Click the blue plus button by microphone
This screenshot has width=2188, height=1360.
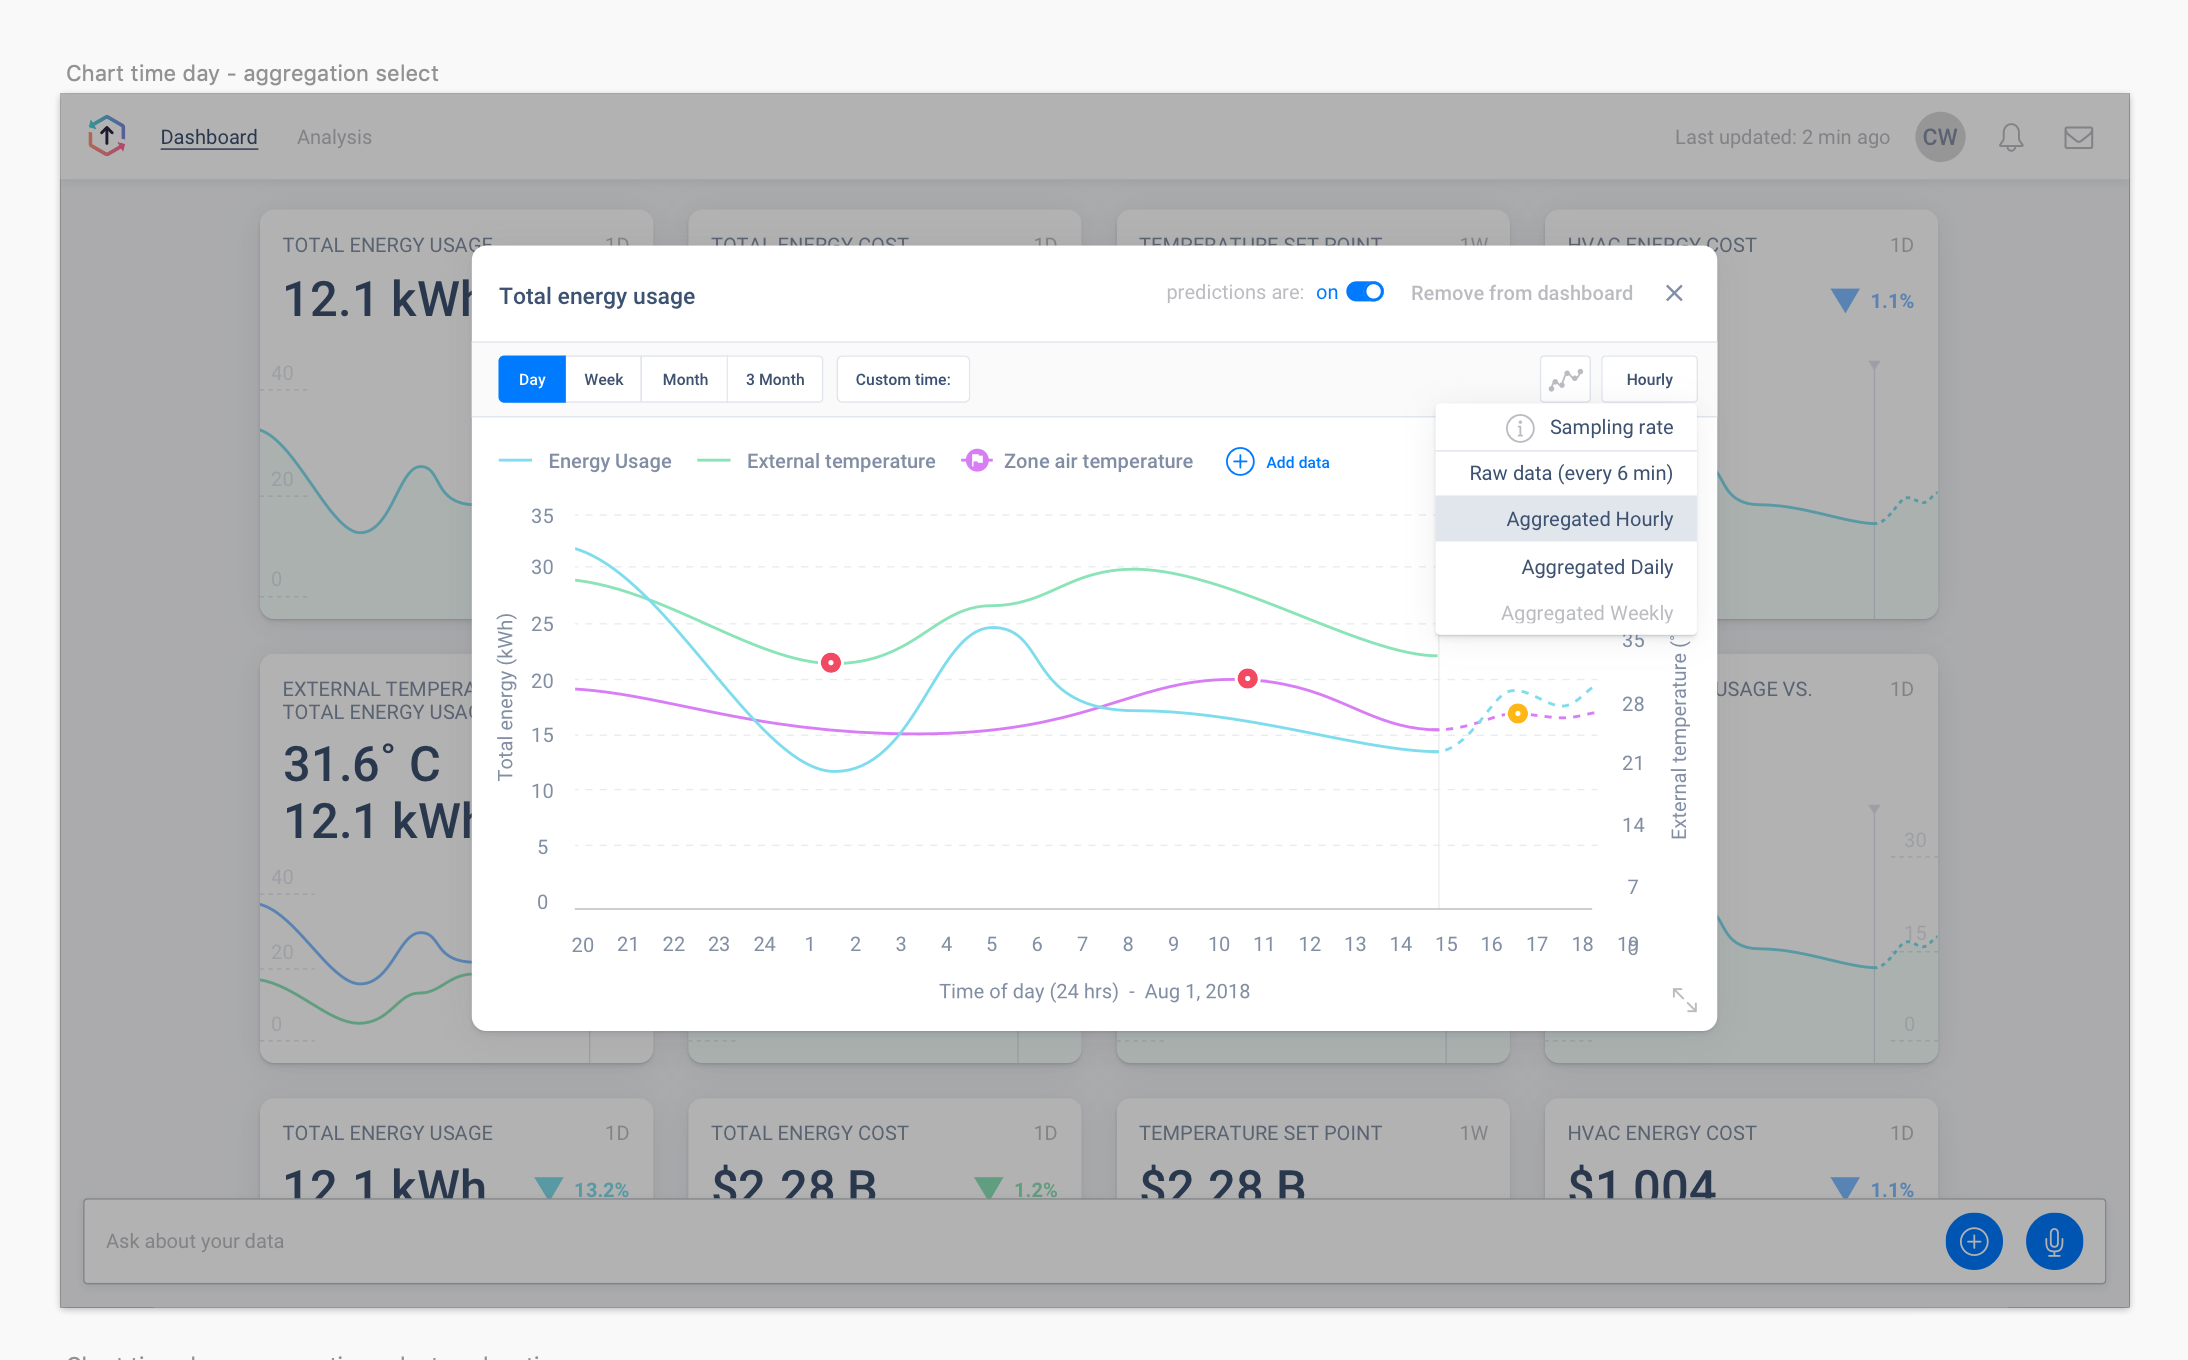[1974, 1241]
